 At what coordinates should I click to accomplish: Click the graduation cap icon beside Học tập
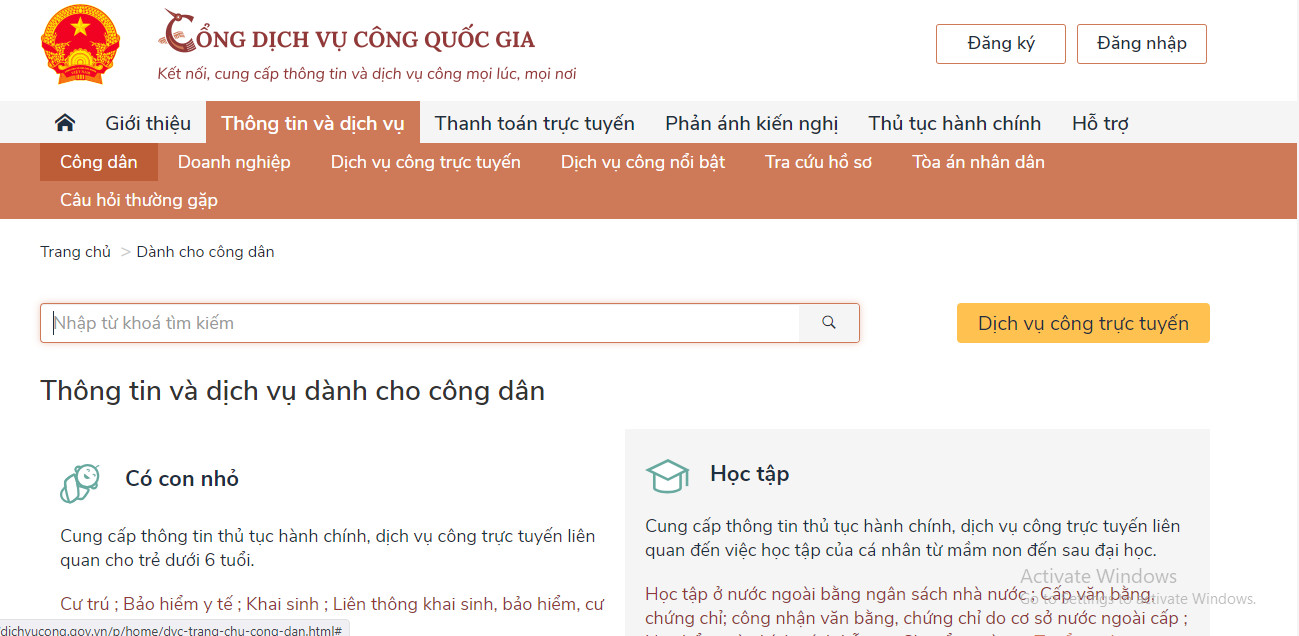click(667, 477)
